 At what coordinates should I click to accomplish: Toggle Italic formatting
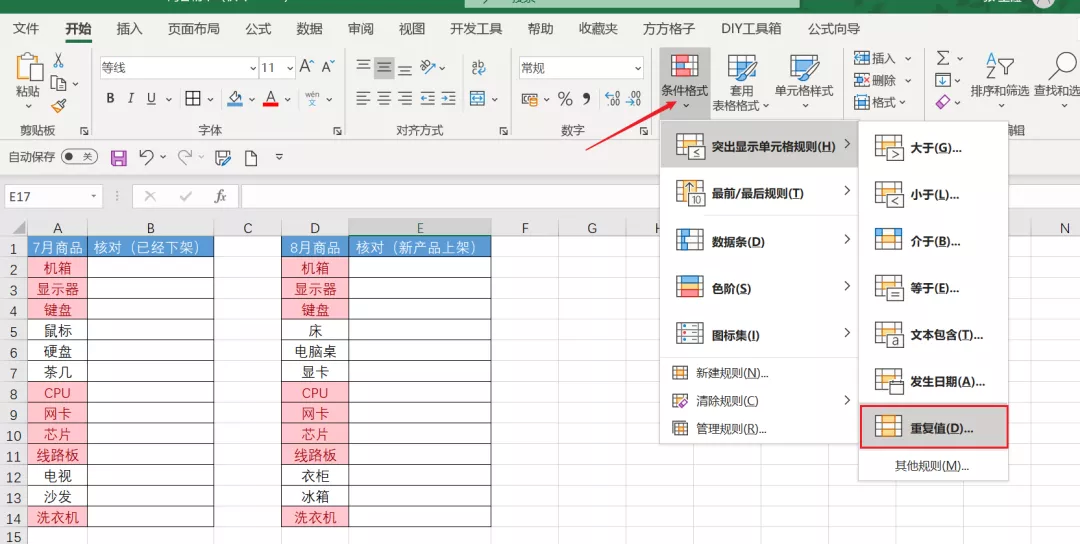point(130,99)
